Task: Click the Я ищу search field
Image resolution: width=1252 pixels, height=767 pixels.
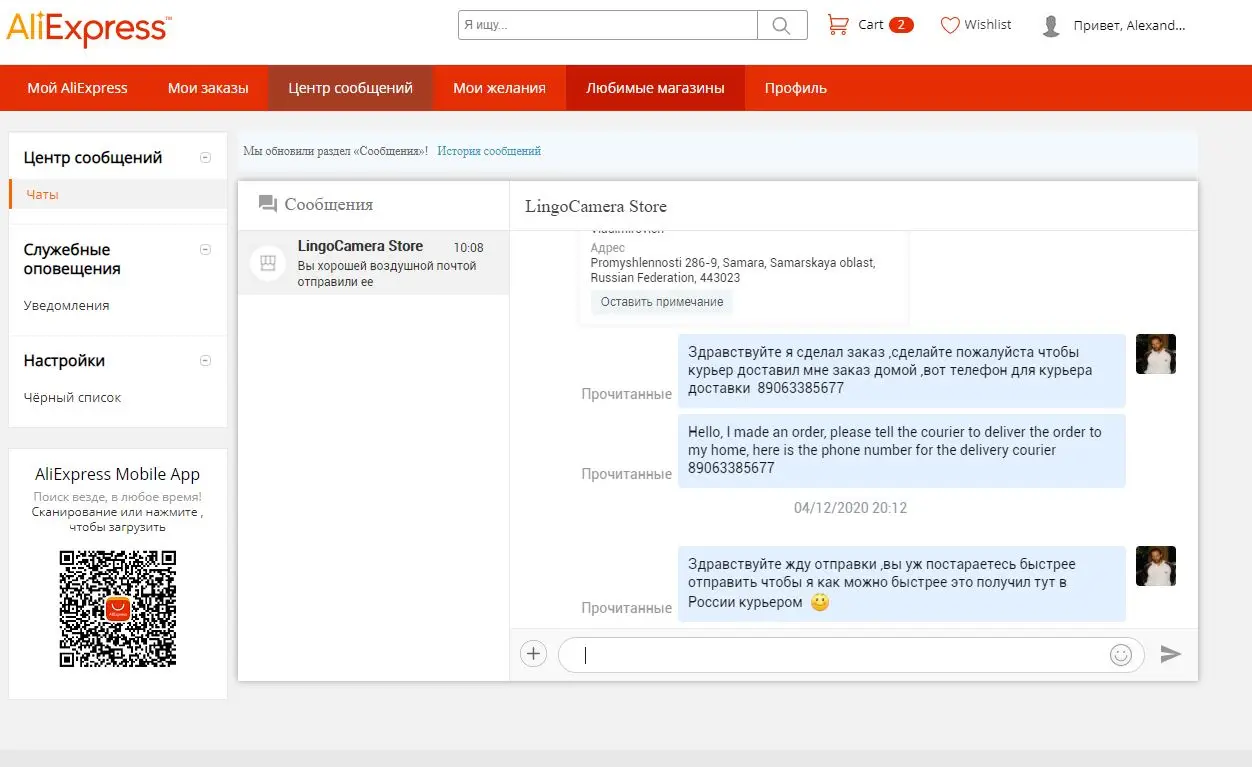Action: click(x=608, y=25)
